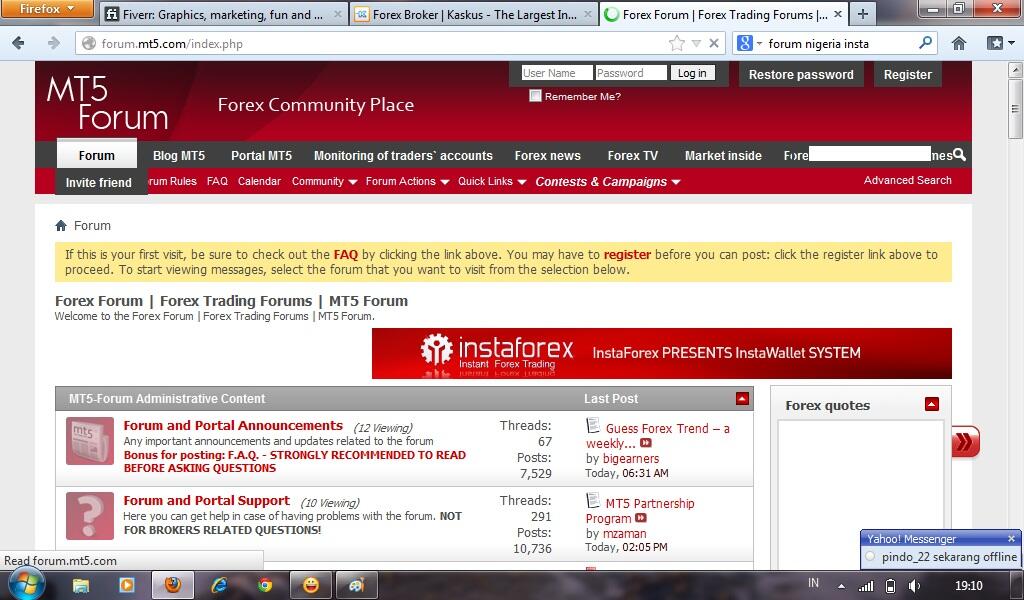
Task: Switch to the Fiverr tab
Action: point(224,14)
